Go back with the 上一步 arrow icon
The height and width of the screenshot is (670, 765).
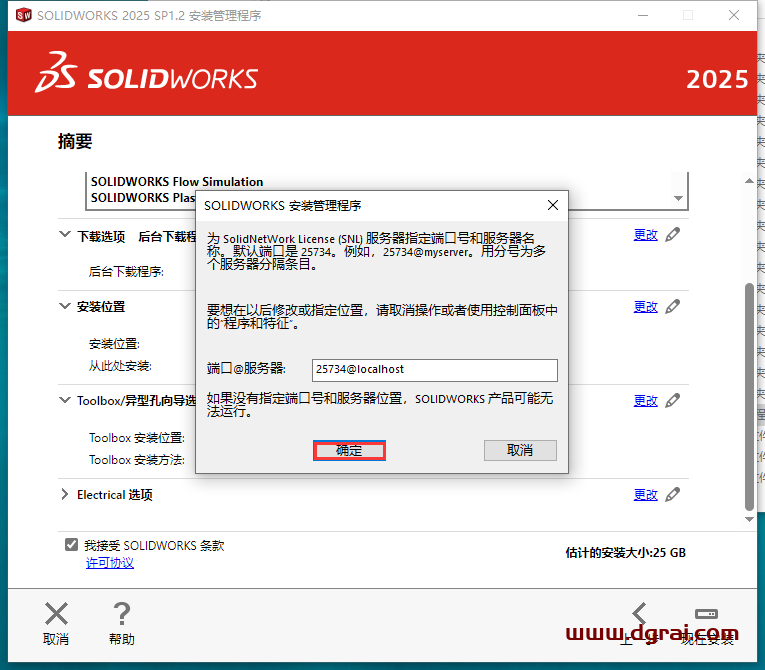click(639, 614)
